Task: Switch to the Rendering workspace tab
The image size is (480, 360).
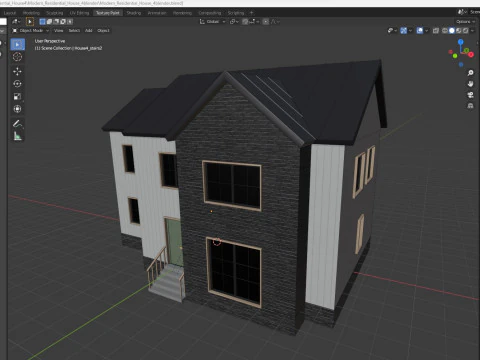Action: [x=182, y=13]
